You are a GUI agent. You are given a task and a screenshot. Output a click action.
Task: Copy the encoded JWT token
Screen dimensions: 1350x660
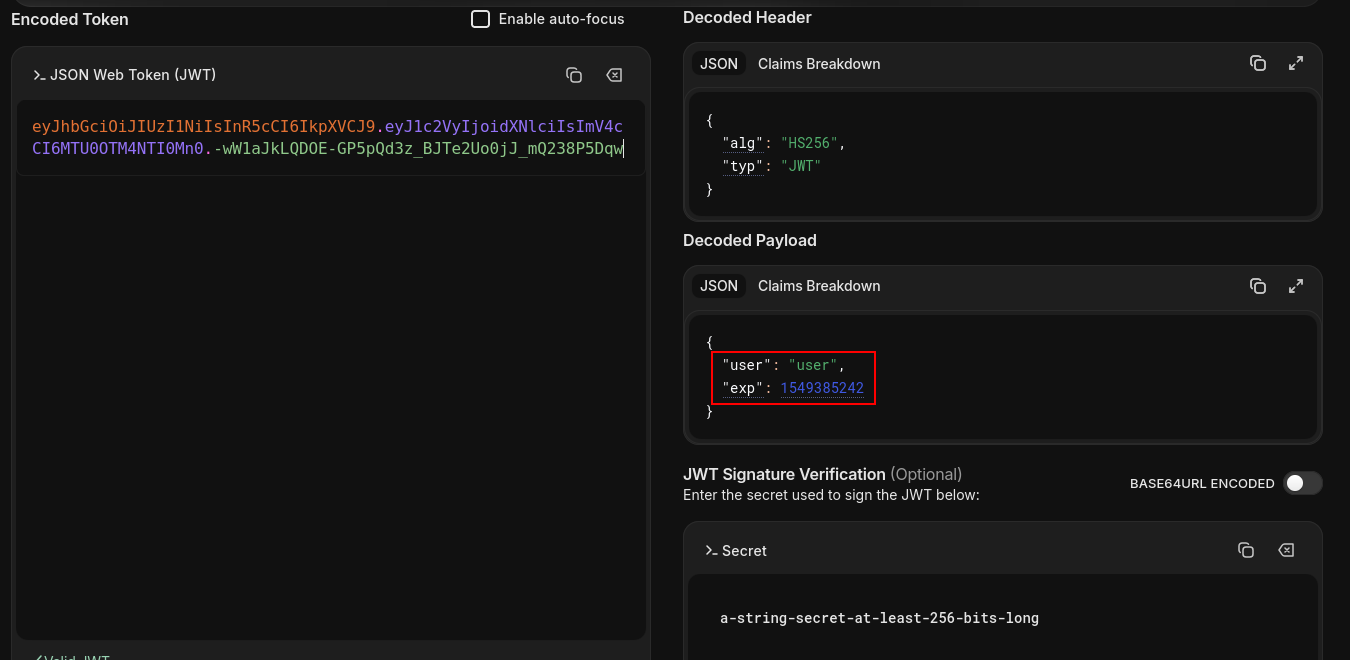pos(574,75)
